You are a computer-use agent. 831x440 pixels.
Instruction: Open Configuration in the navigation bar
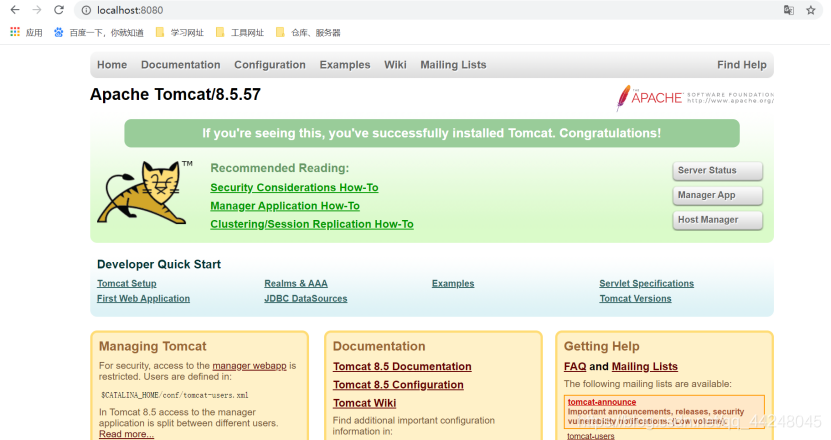(x=270, y=65)
